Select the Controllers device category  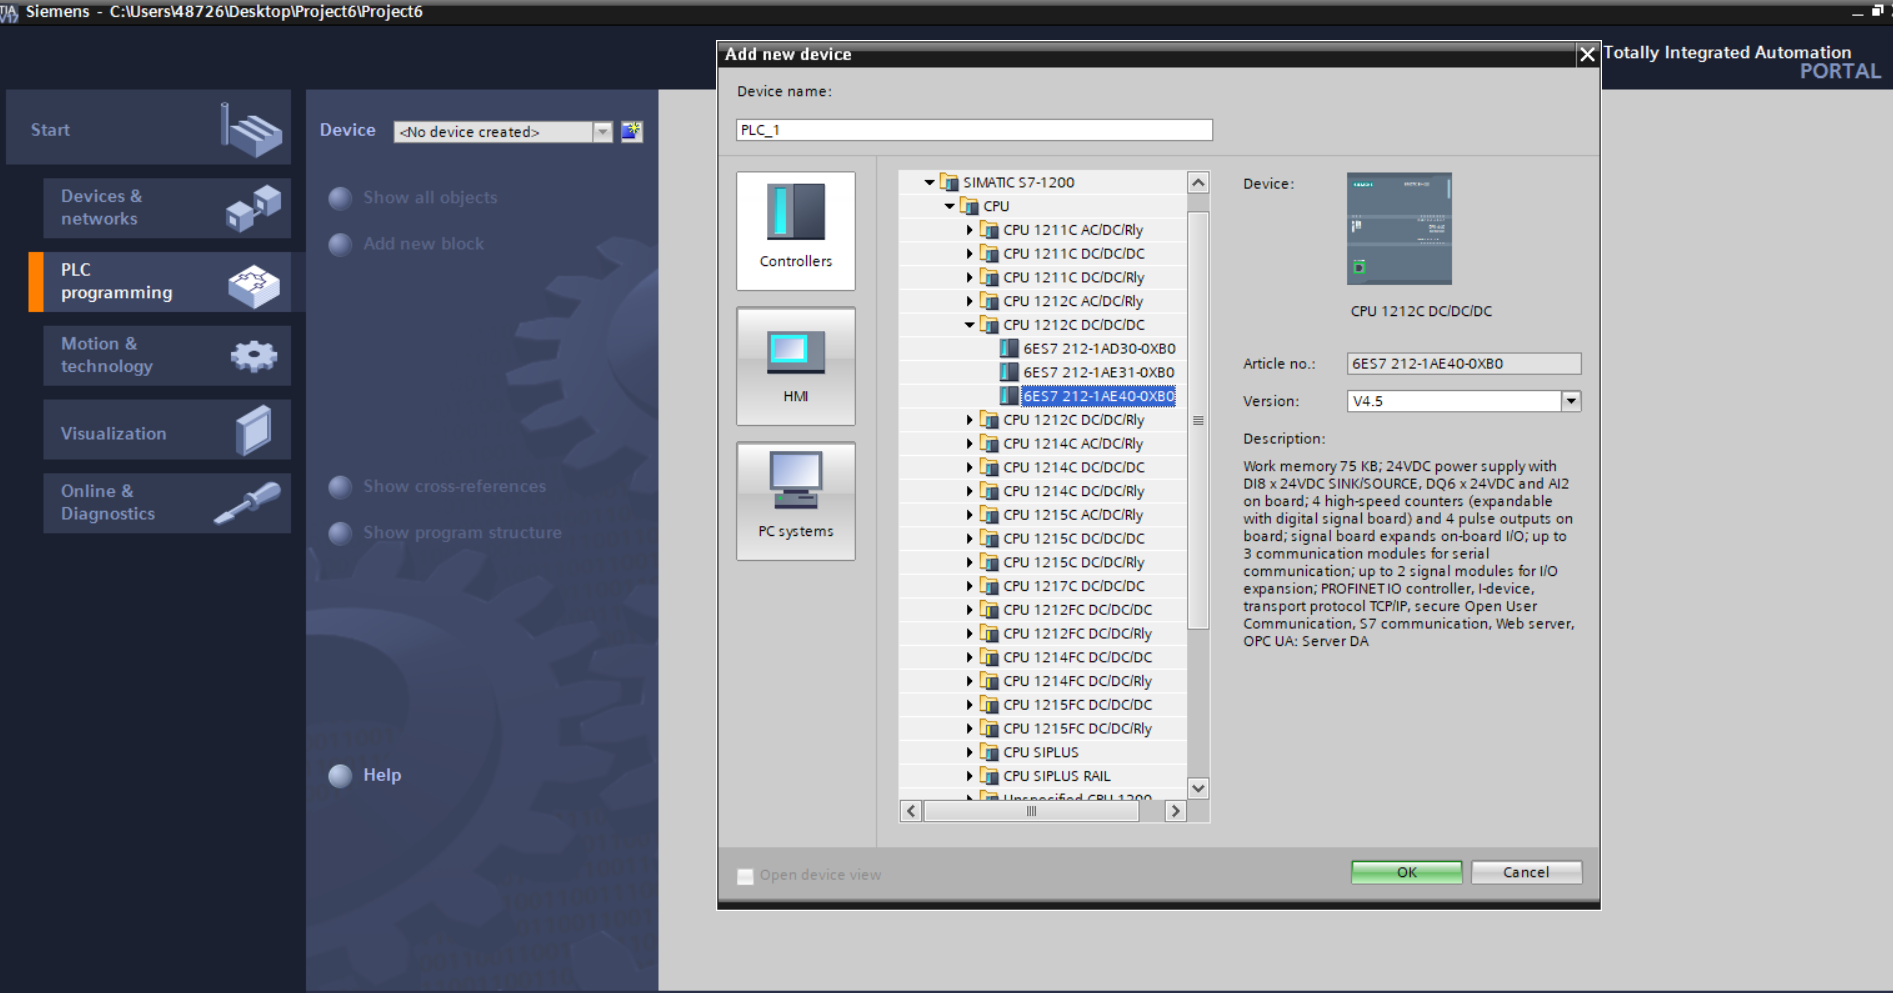point(796,231)
